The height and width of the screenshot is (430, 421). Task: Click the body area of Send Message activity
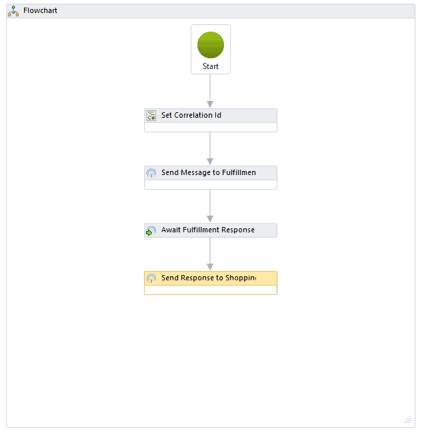(x=211, y=185)
